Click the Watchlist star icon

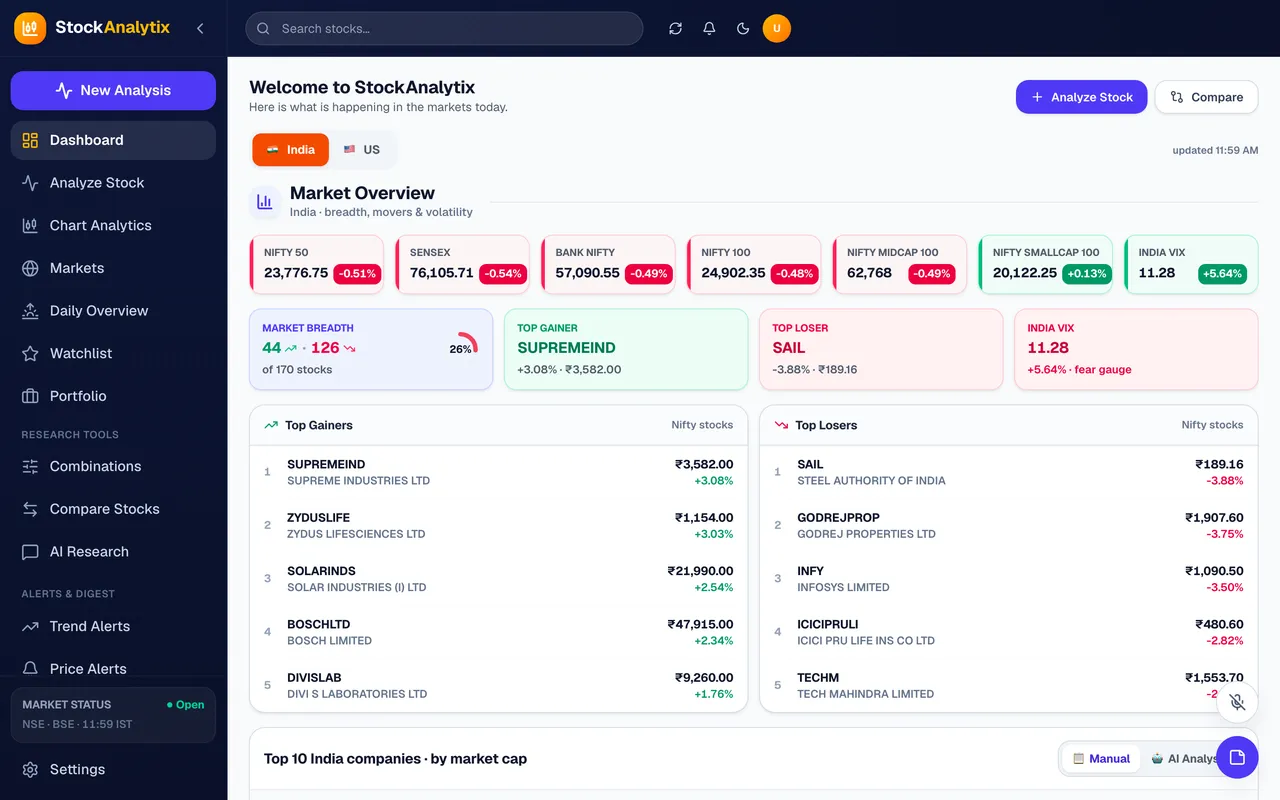(30, 353)
